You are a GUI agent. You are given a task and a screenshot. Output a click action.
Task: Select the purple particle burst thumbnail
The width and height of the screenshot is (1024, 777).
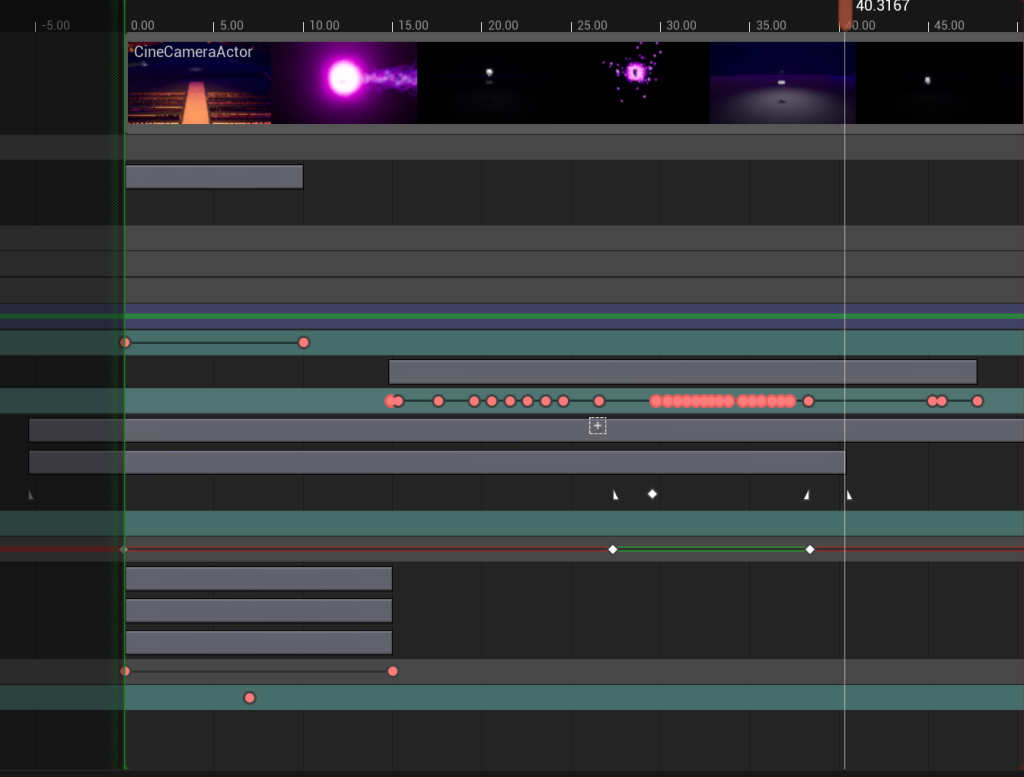click(x=635, y=83)
